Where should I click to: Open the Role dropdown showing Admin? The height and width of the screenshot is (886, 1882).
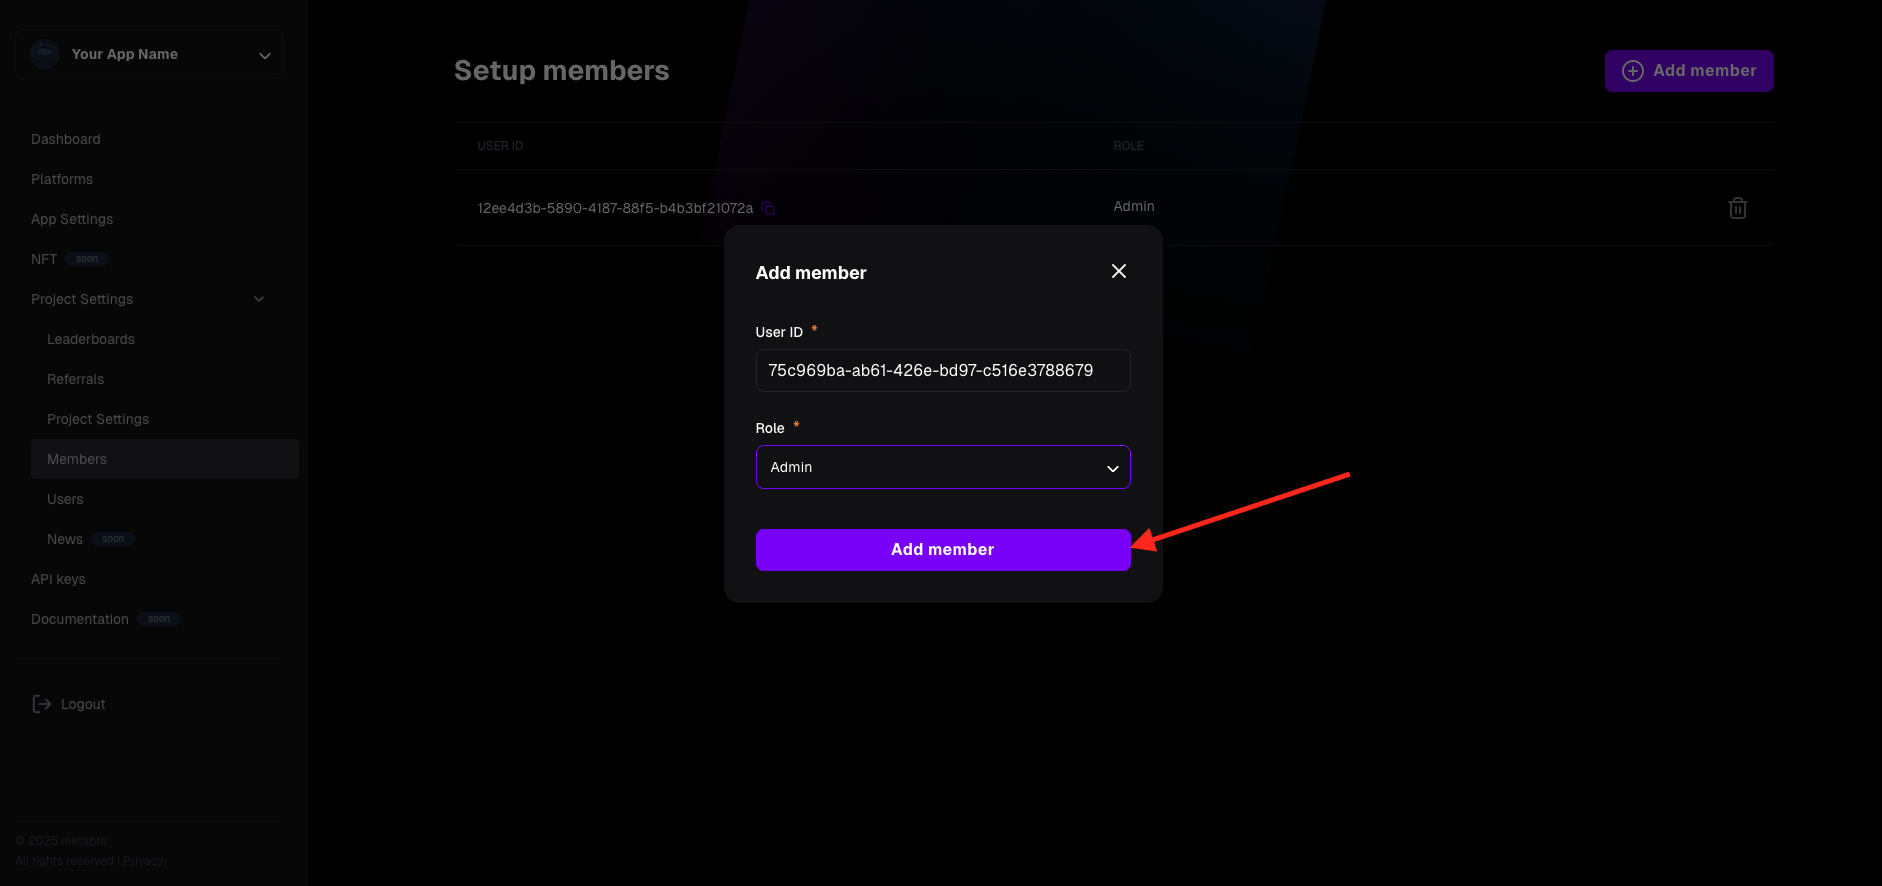coord(943,467)
